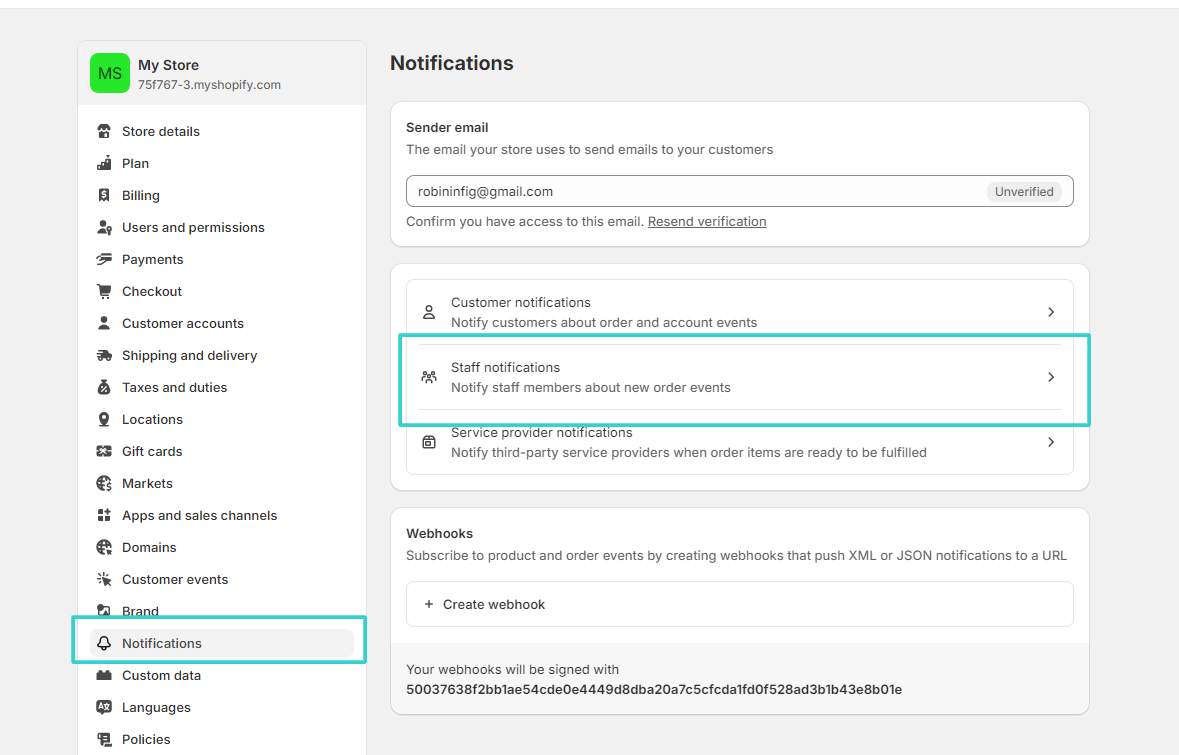
Task: Click the Service provider notifications icon
Action: click(x=429, y=442)
